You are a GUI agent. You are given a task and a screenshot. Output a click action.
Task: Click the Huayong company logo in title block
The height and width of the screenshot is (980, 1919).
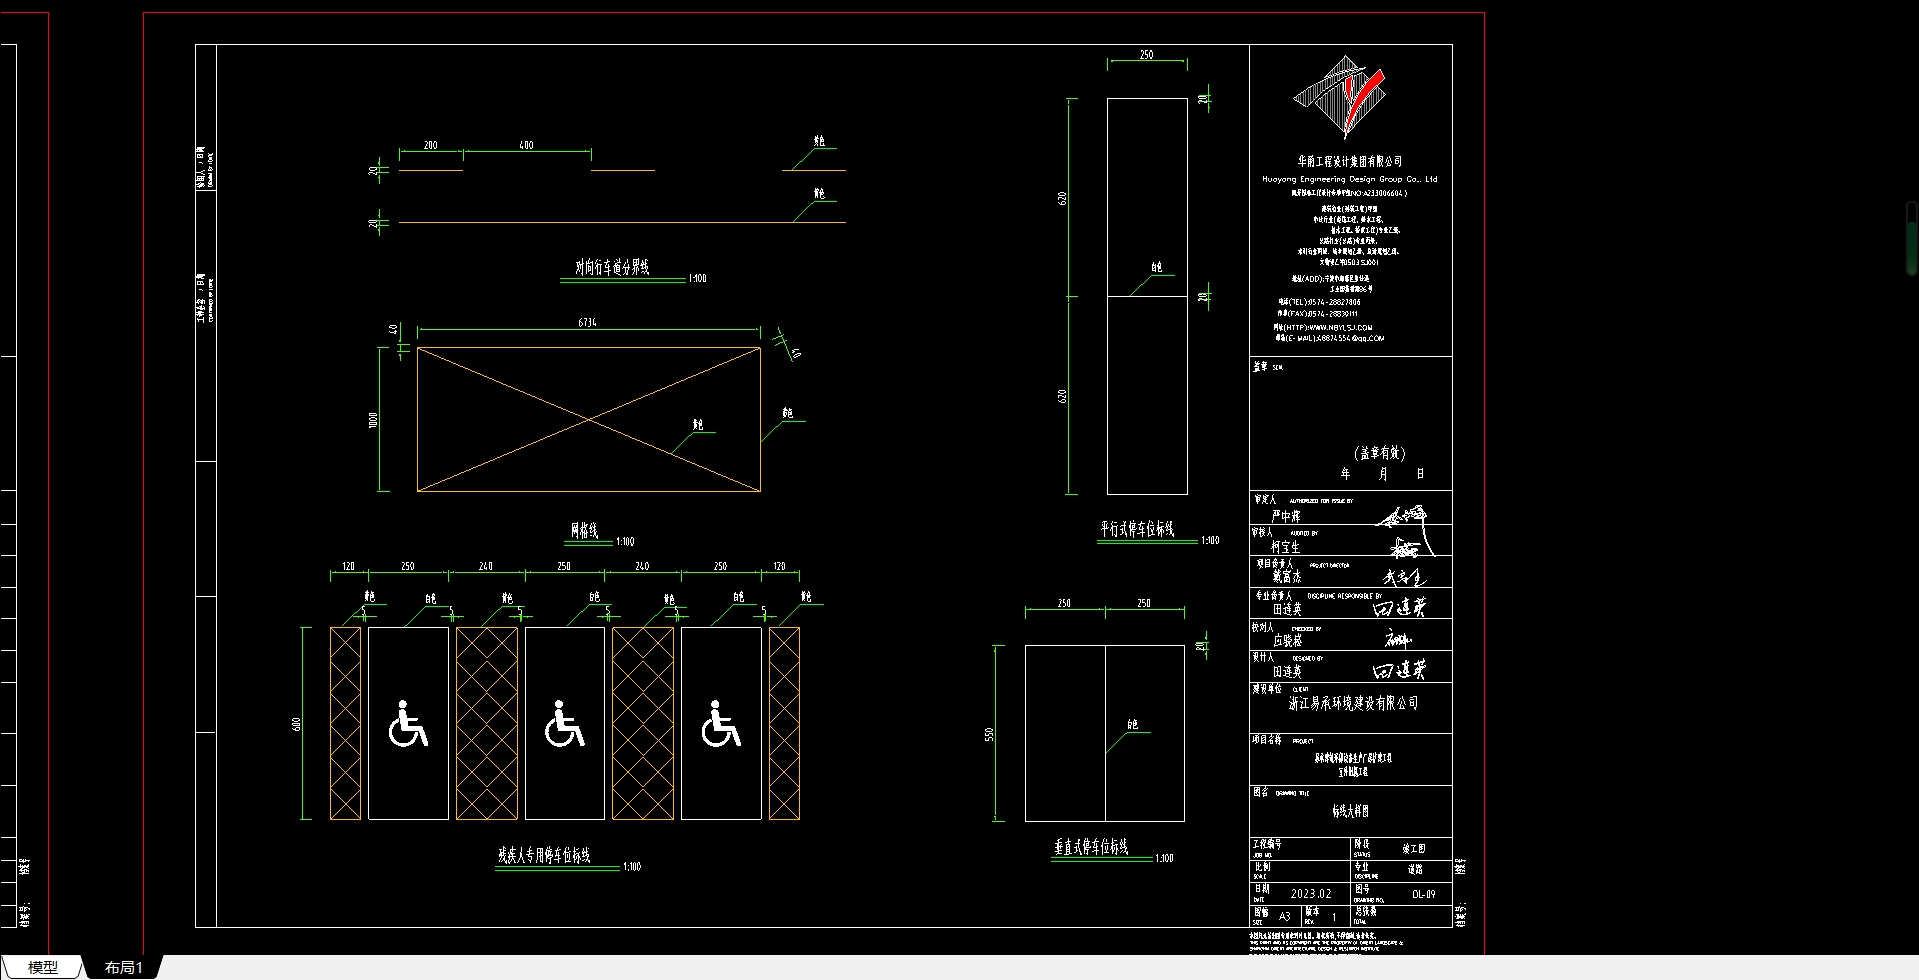[x=1339, y=97]
